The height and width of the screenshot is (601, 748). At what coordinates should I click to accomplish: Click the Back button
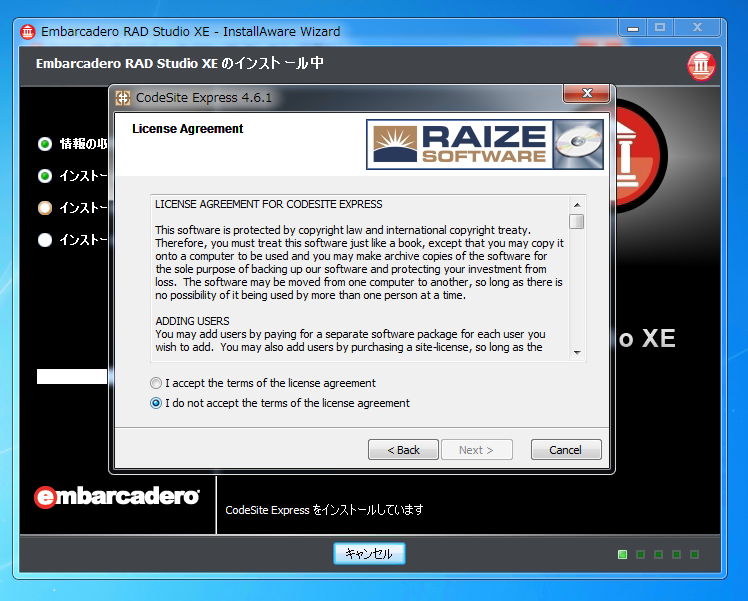[x=403, y=450]
